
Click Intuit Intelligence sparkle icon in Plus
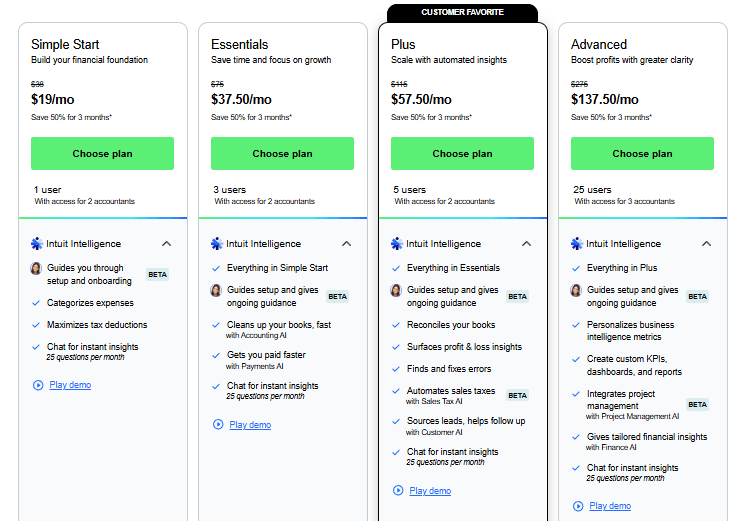coord(397,244)
